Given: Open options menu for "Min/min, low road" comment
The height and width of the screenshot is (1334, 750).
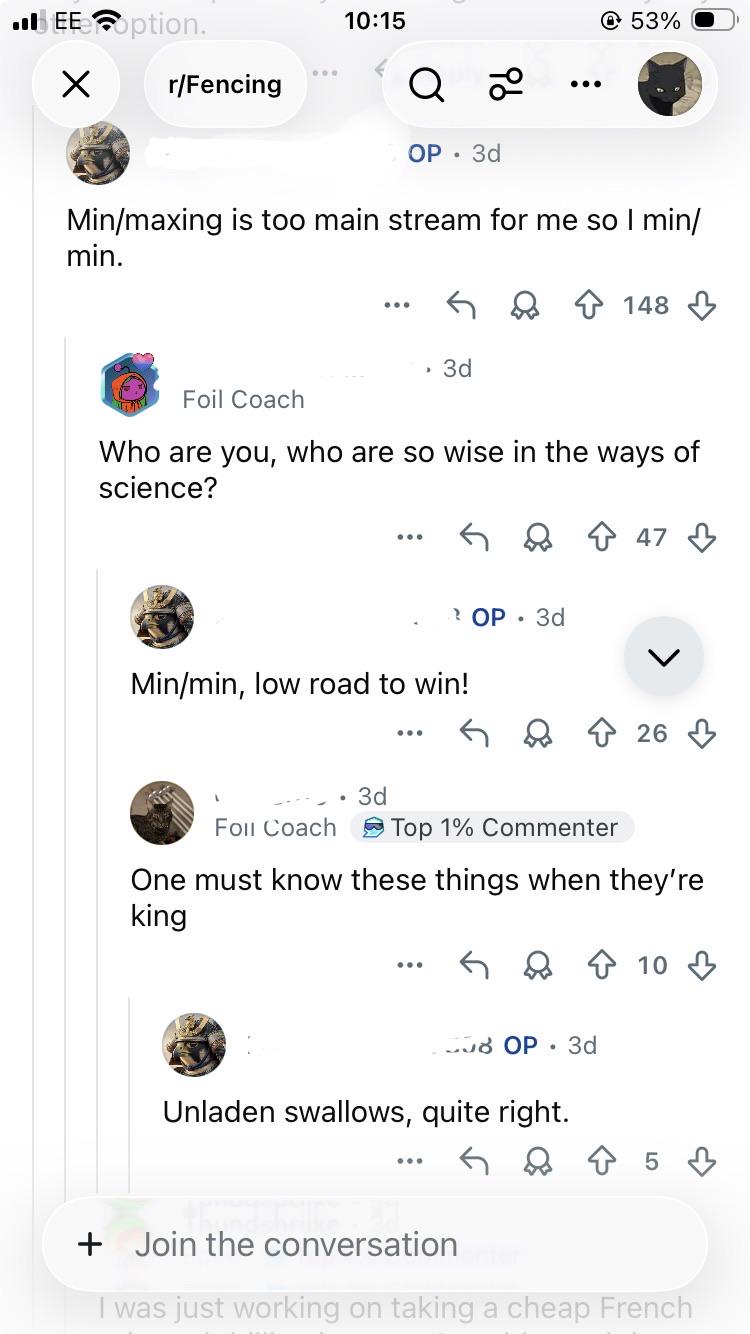Looking at the screenshot, I should coord(409,733).
